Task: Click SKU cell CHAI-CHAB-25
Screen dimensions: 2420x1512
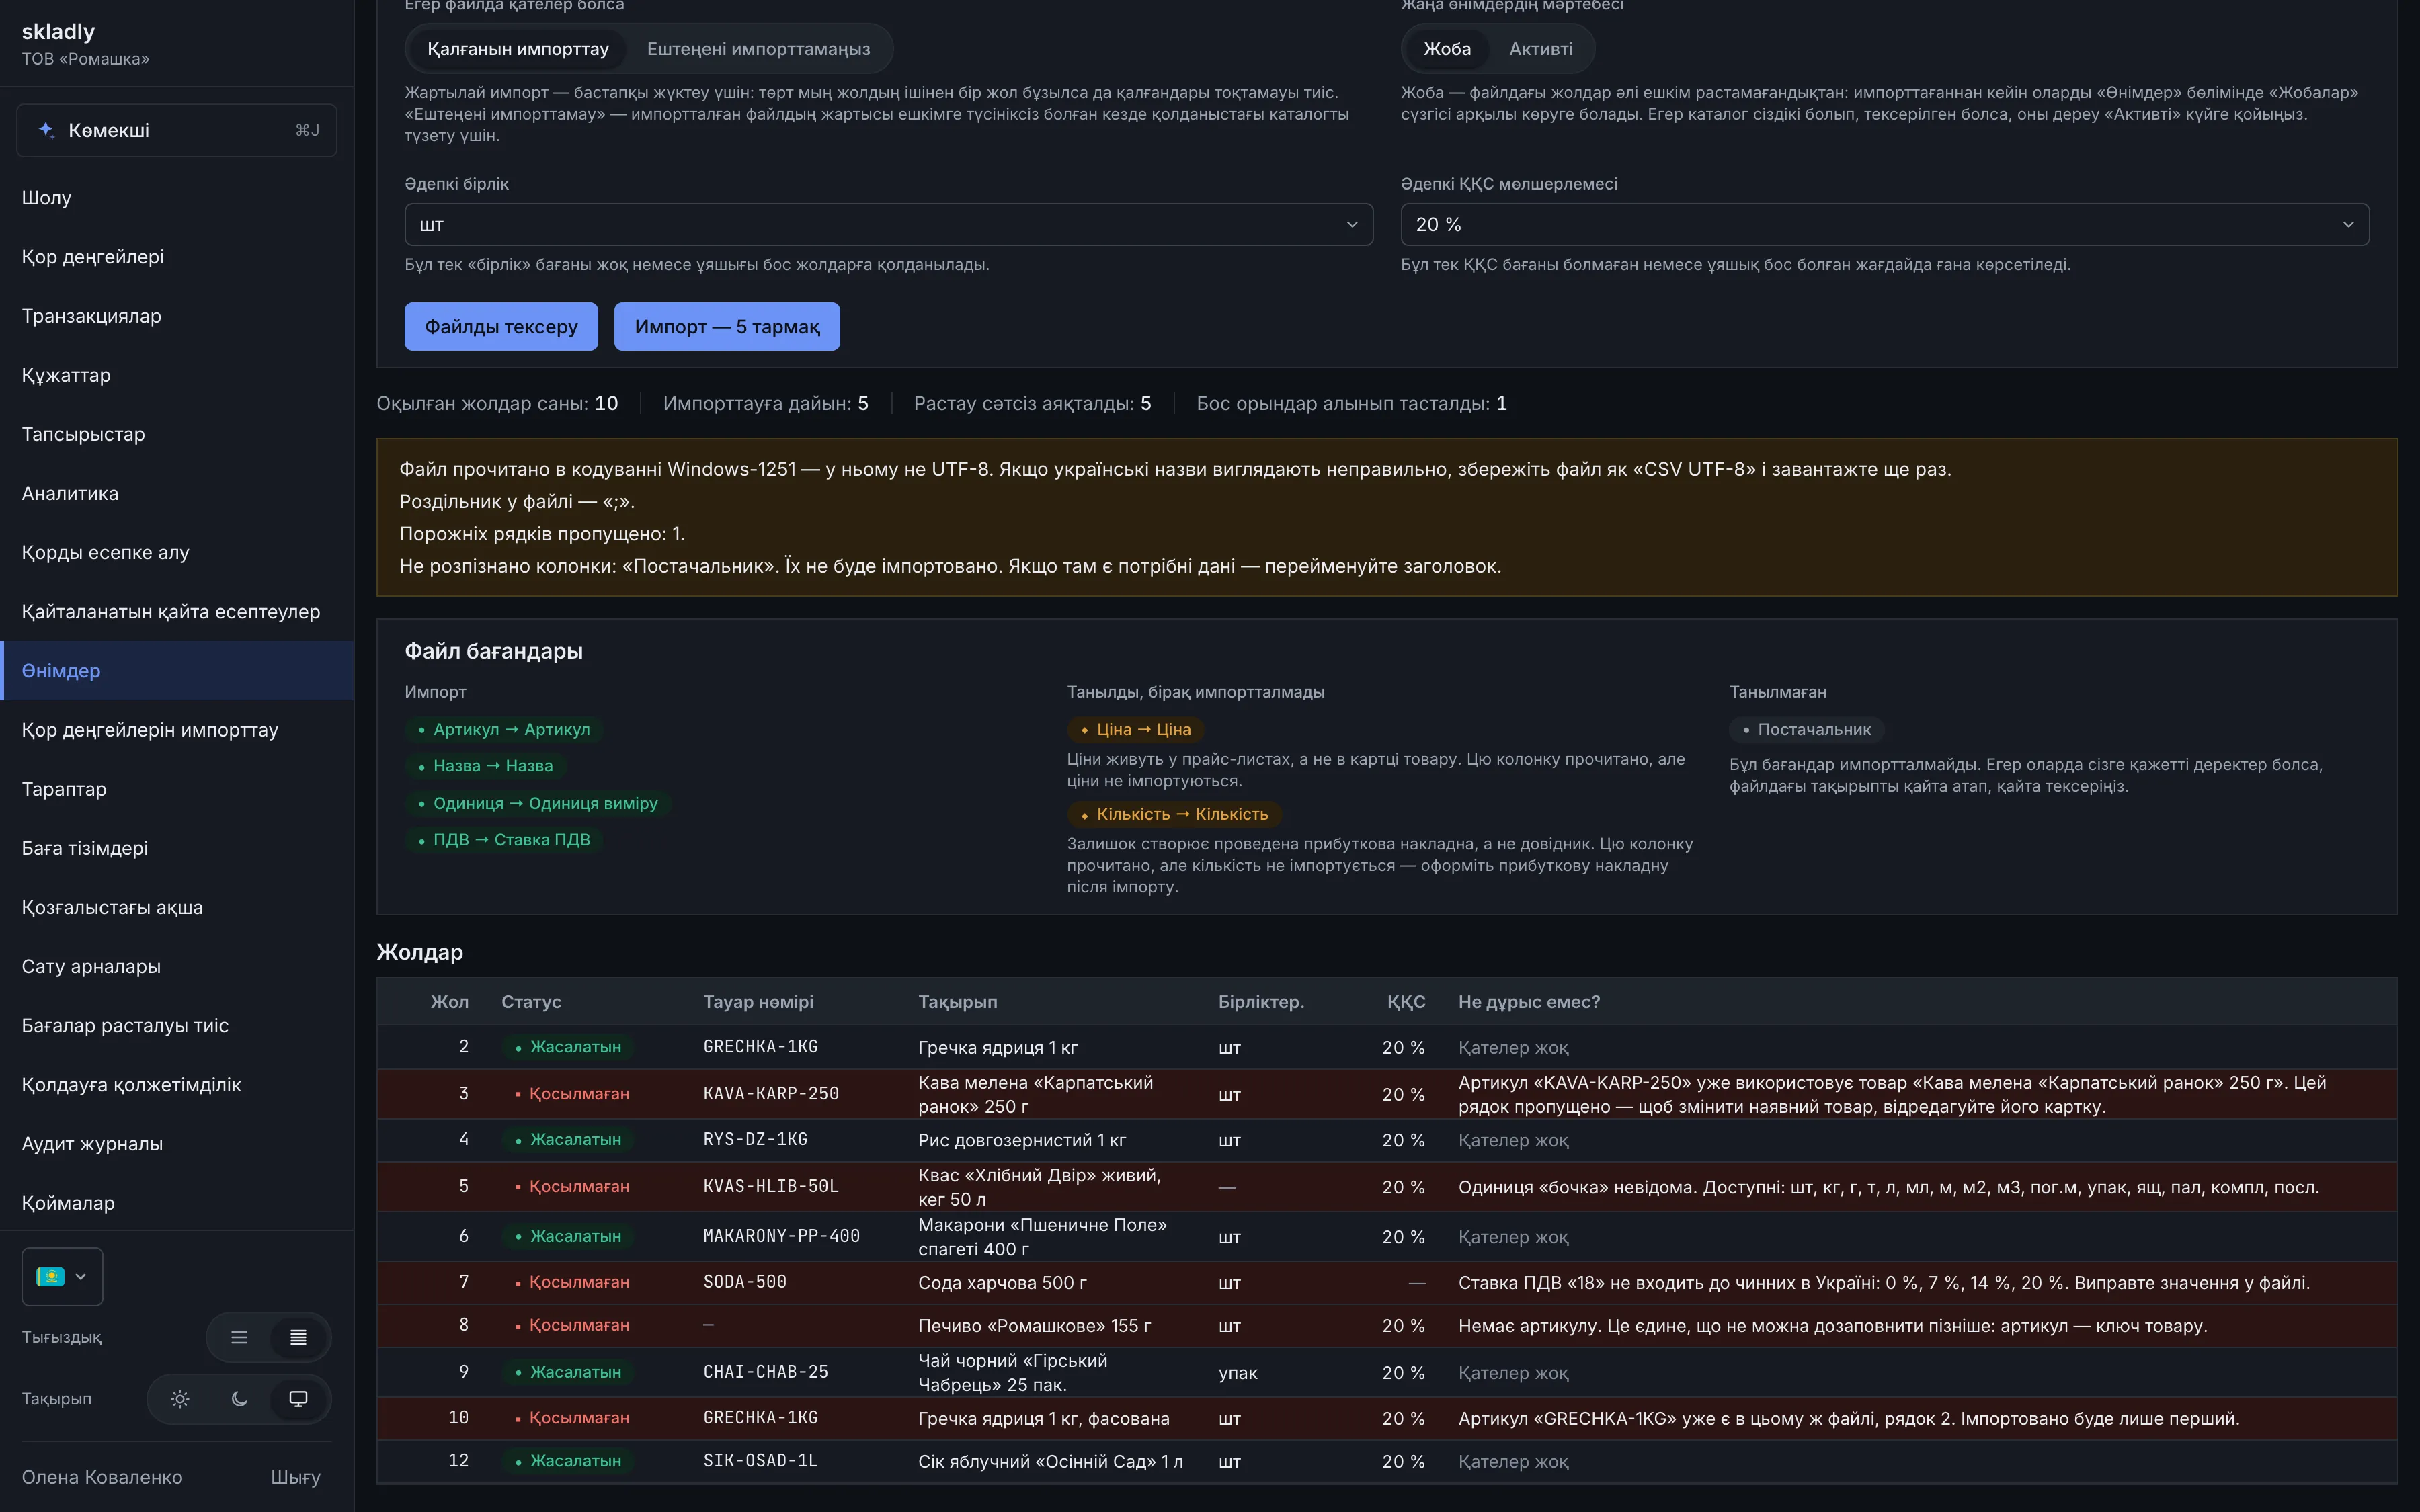Action: [x=766, y=1372]
